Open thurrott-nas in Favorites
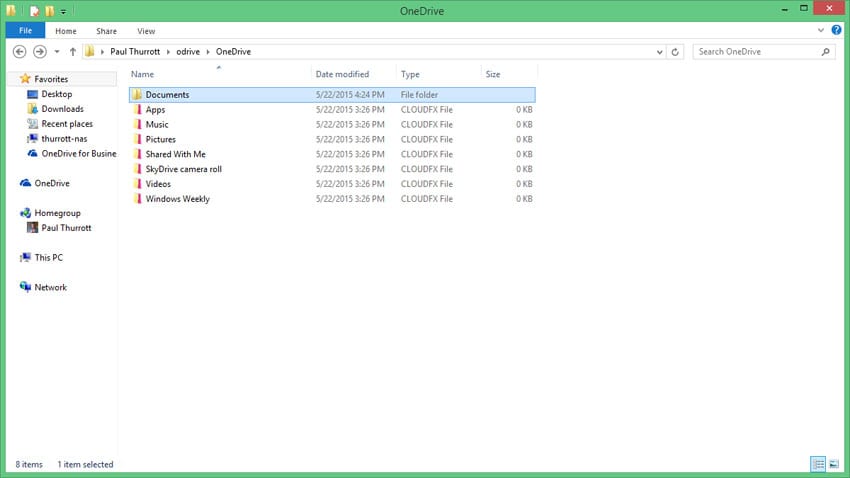The height and width of the screenshot is (478, 850). [64, 139]
